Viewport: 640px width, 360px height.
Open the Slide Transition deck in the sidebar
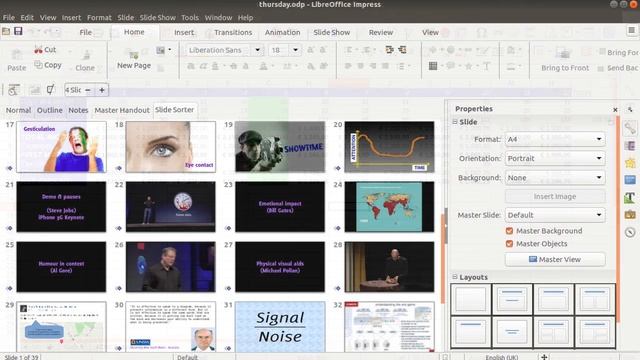tap(630, 146)
